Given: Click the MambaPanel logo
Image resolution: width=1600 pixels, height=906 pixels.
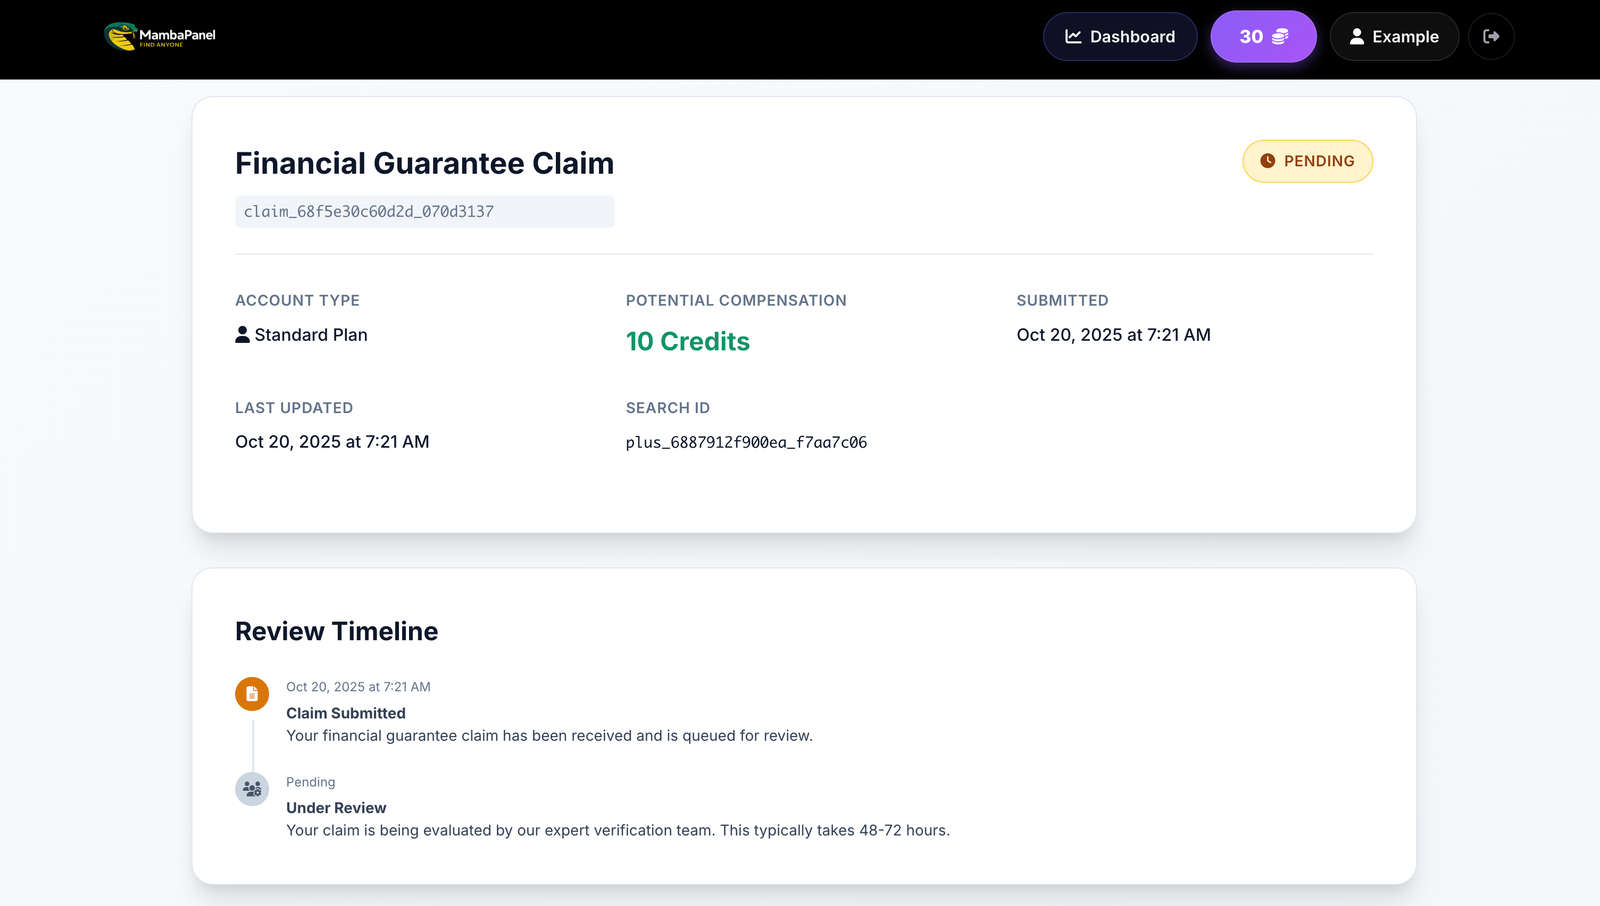Looking at the screenshot, I should 158,36.
